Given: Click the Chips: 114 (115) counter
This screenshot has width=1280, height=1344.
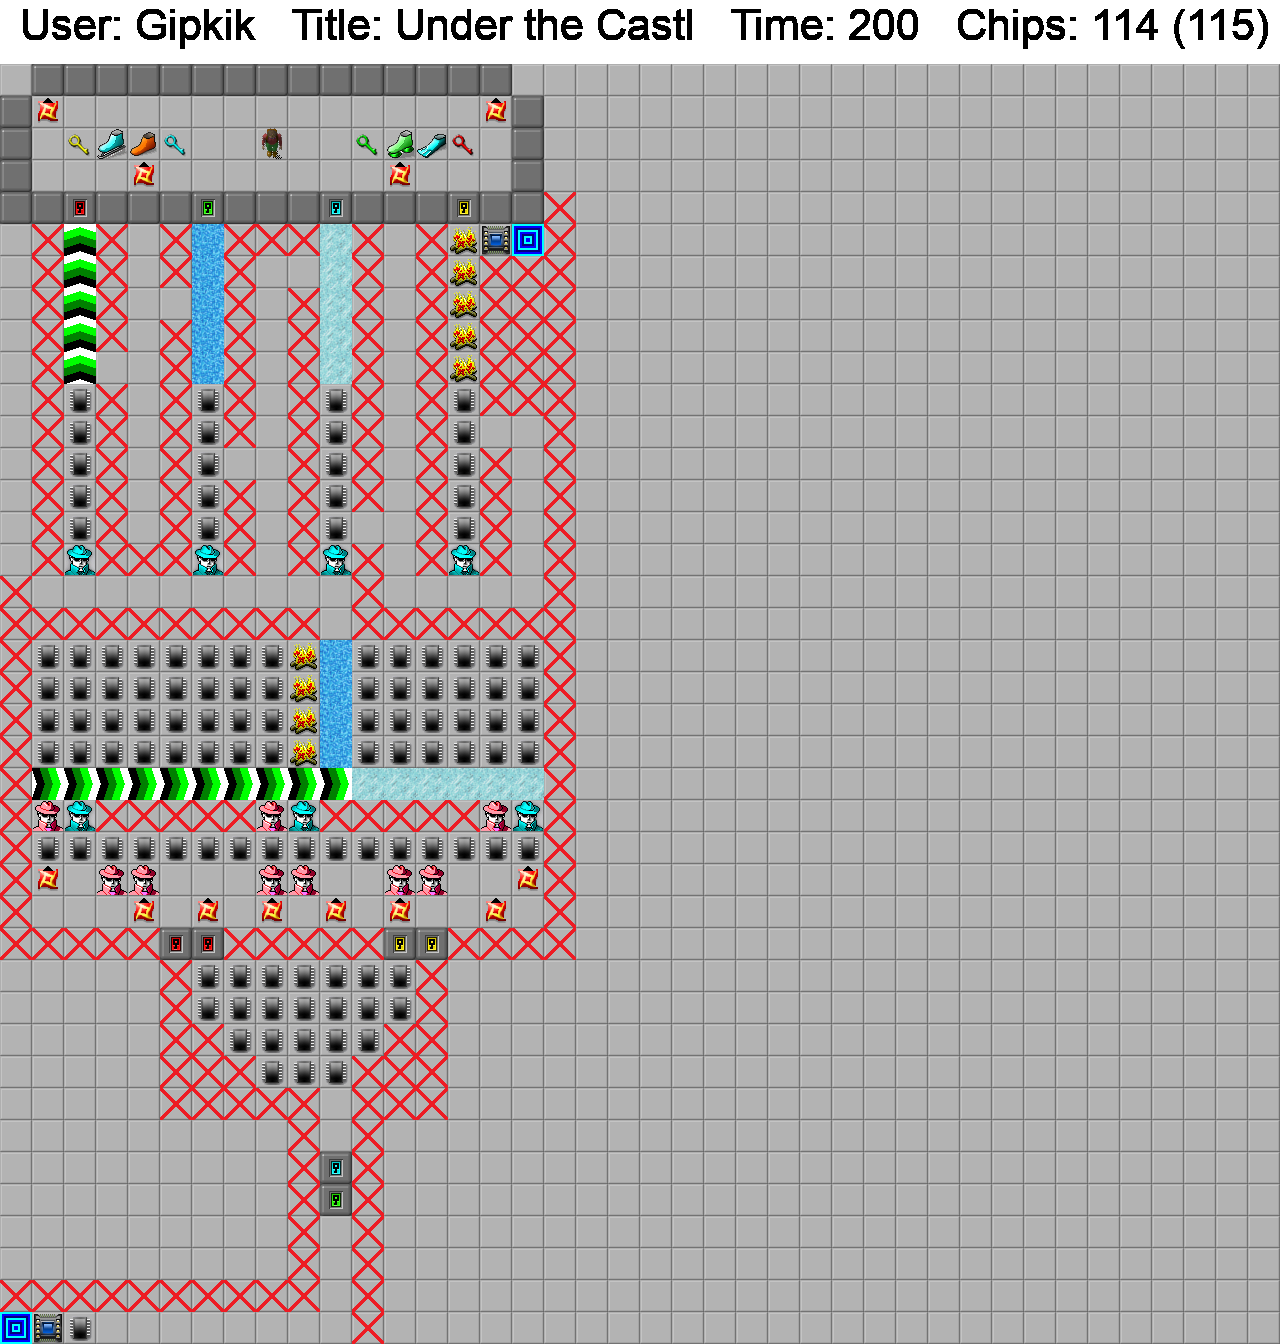Looking at the screenshot, I should [x=1112, y=26].
